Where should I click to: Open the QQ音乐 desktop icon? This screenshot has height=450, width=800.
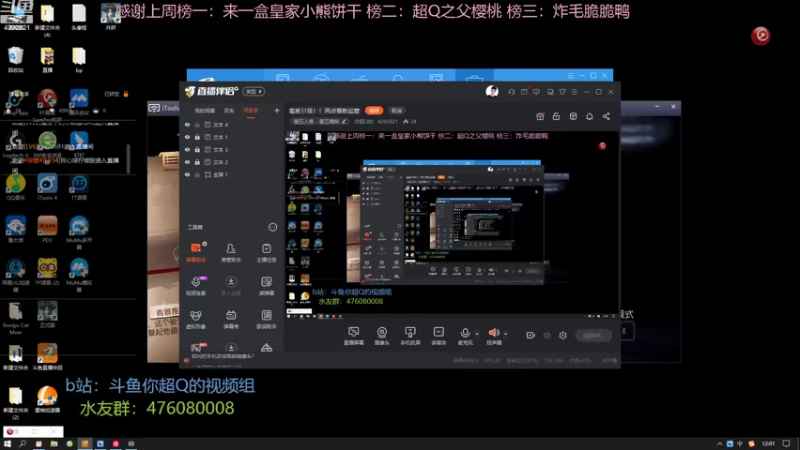click(x=16, y=187)
